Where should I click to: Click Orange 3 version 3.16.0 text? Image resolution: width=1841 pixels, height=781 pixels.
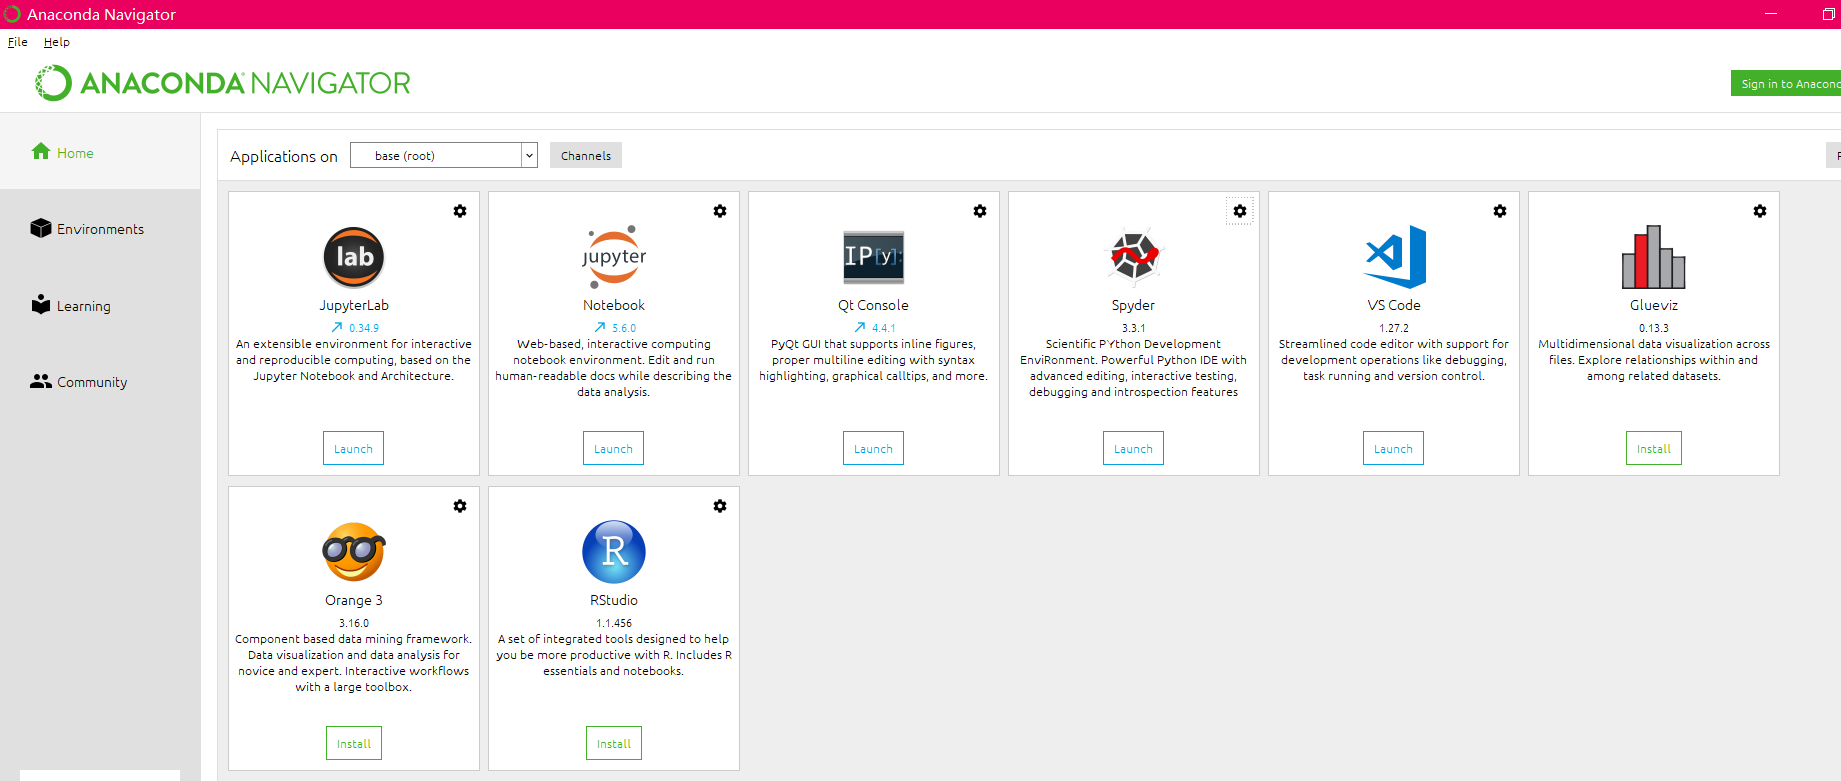[354, 623]
